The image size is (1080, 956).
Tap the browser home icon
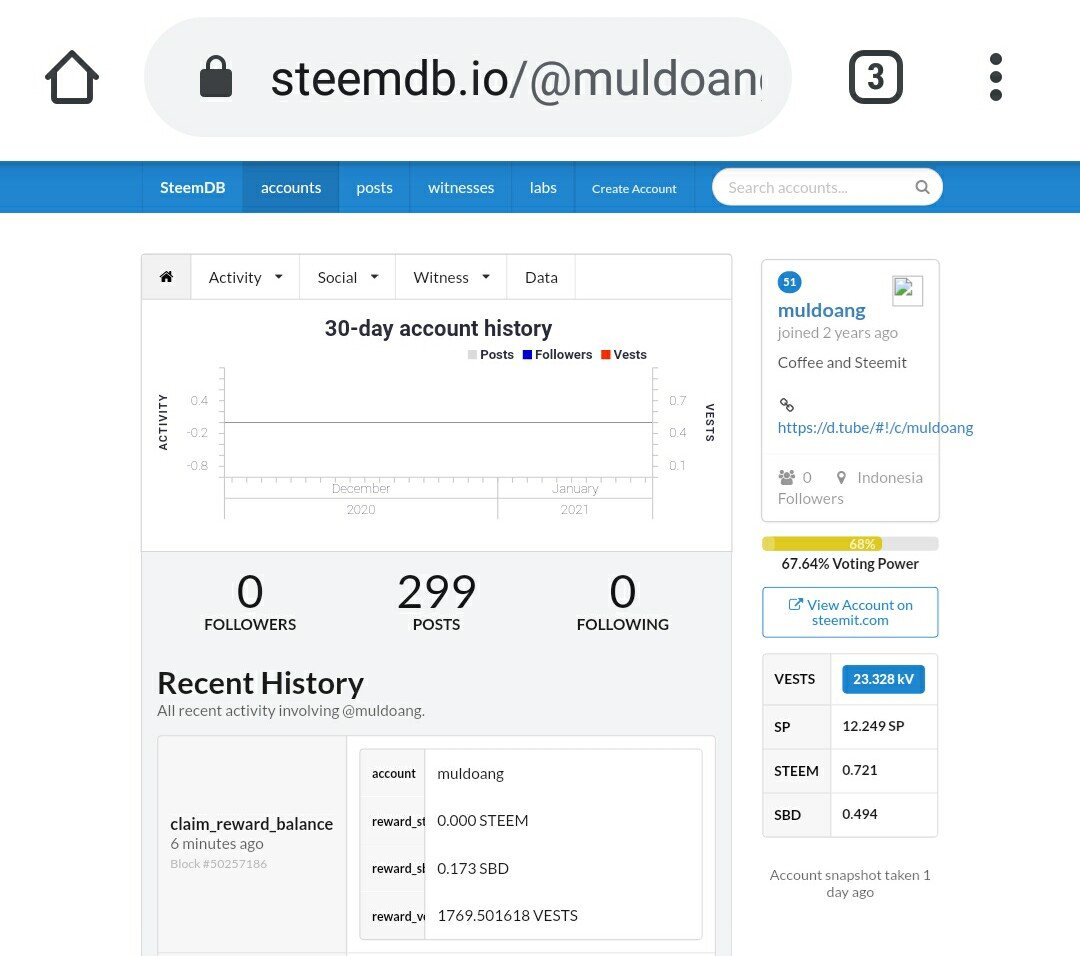tap(72, 77)
